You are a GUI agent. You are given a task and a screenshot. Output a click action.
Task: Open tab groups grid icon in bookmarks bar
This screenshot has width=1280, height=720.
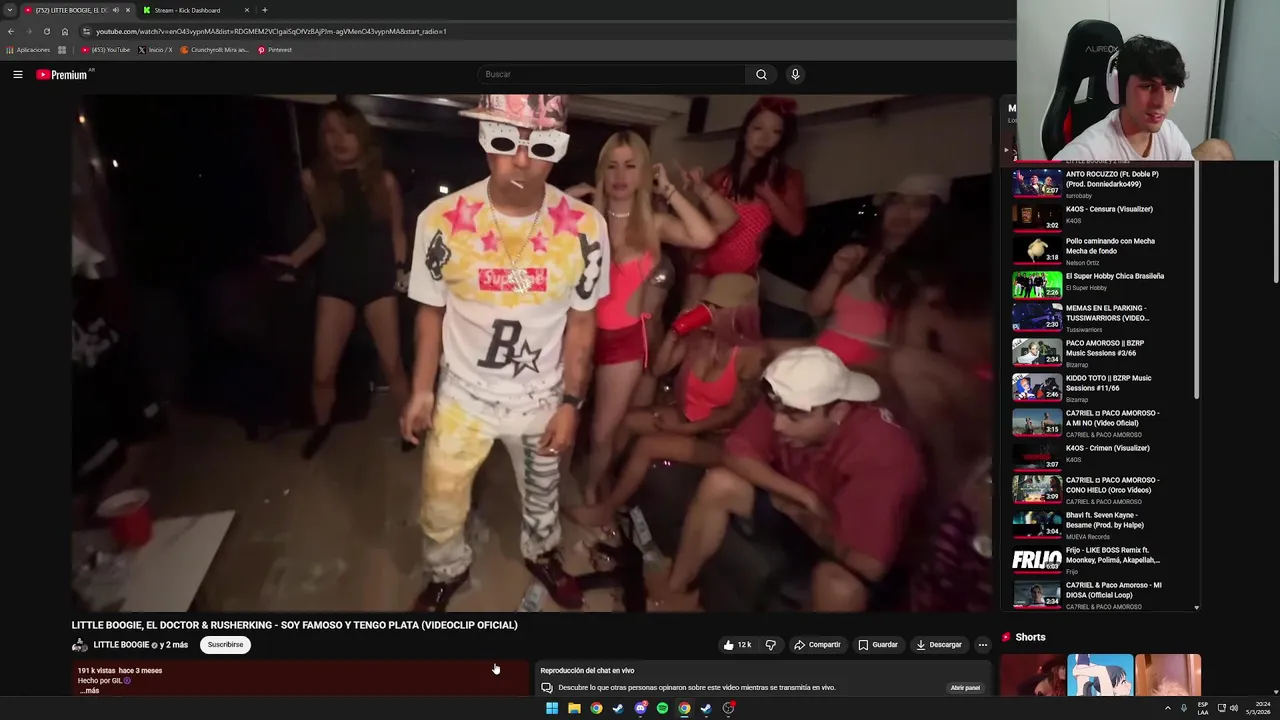[62, 50]
